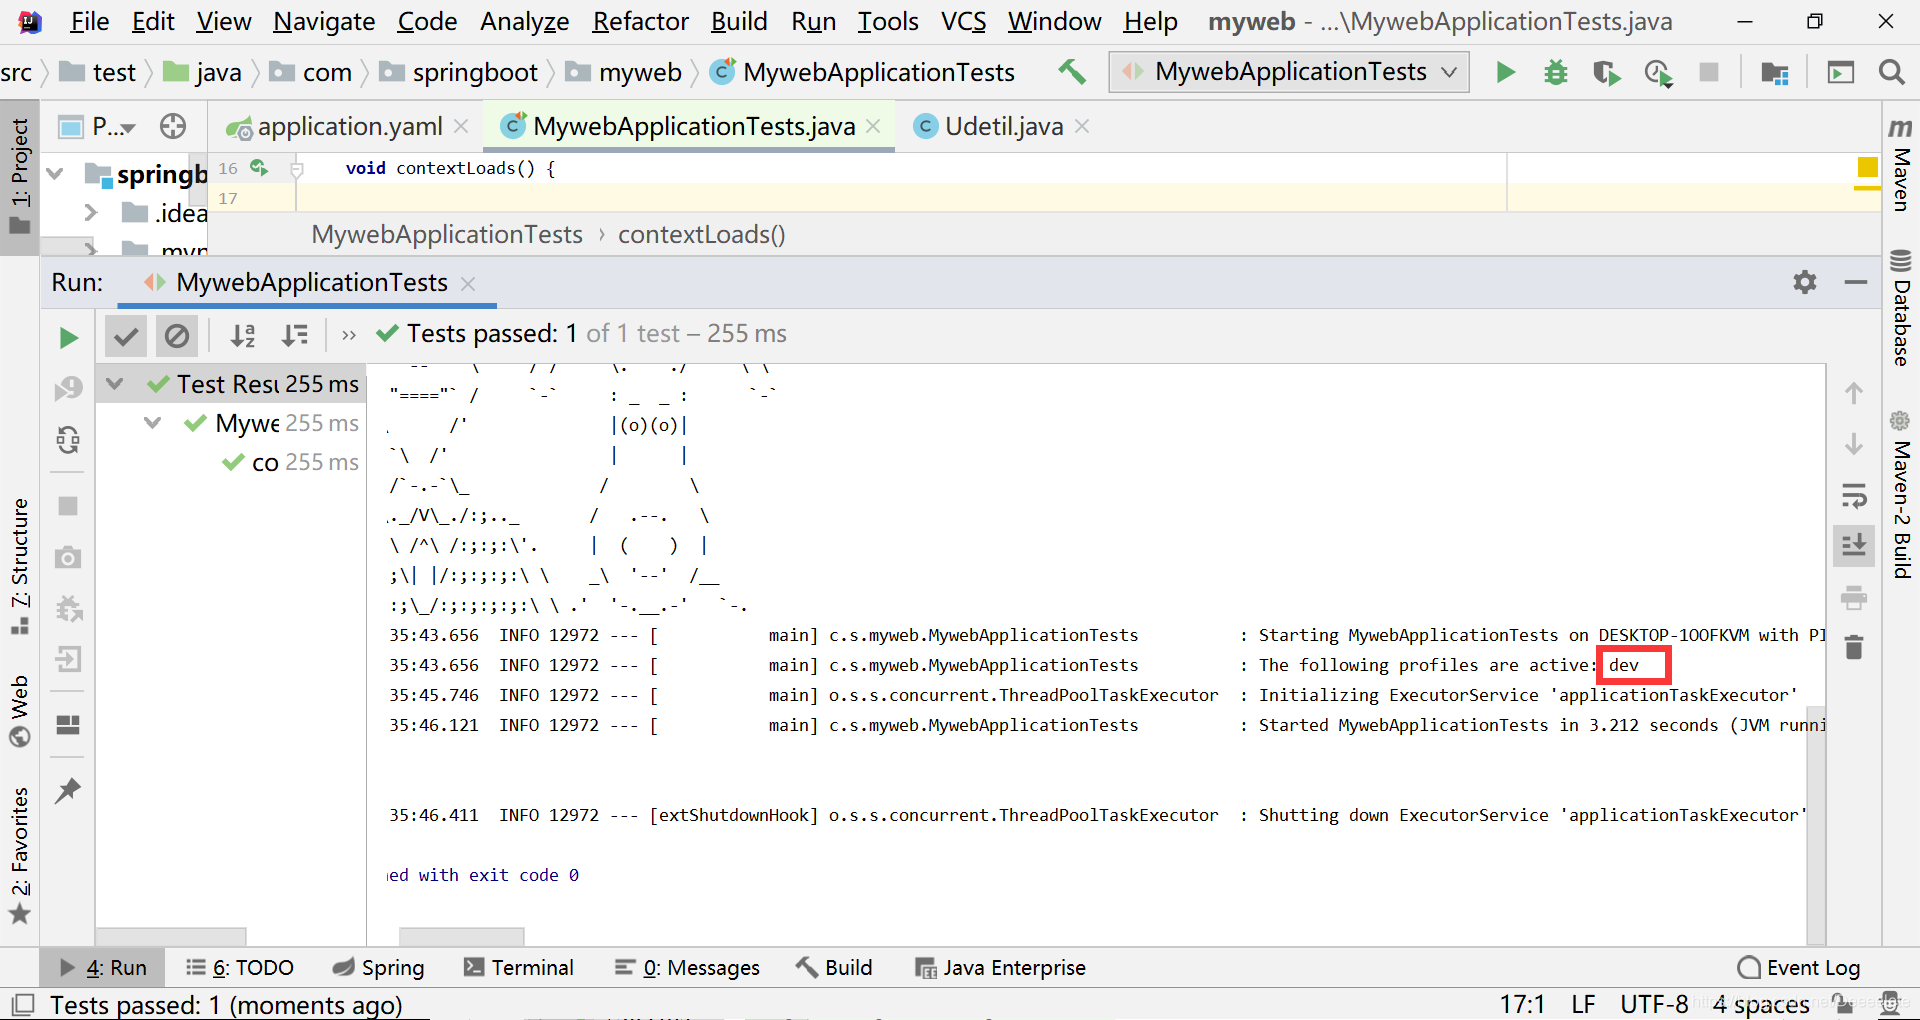Click the 4 spaces indent status item
Viewport: 1920px width, 1020px height.
[1761, 1004]
